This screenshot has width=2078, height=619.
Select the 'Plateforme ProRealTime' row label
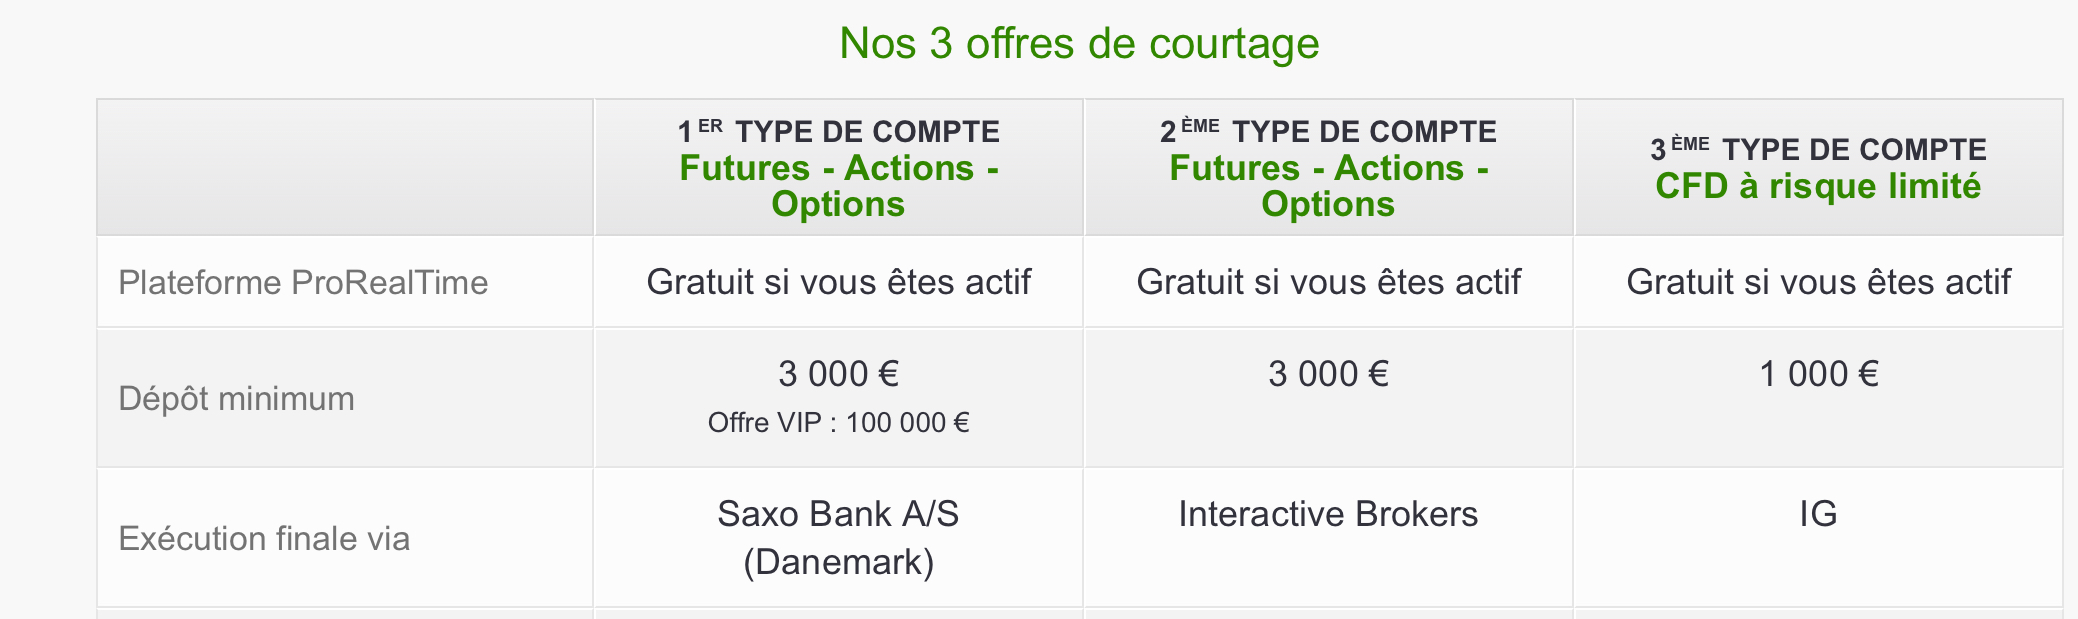(303, 283)
